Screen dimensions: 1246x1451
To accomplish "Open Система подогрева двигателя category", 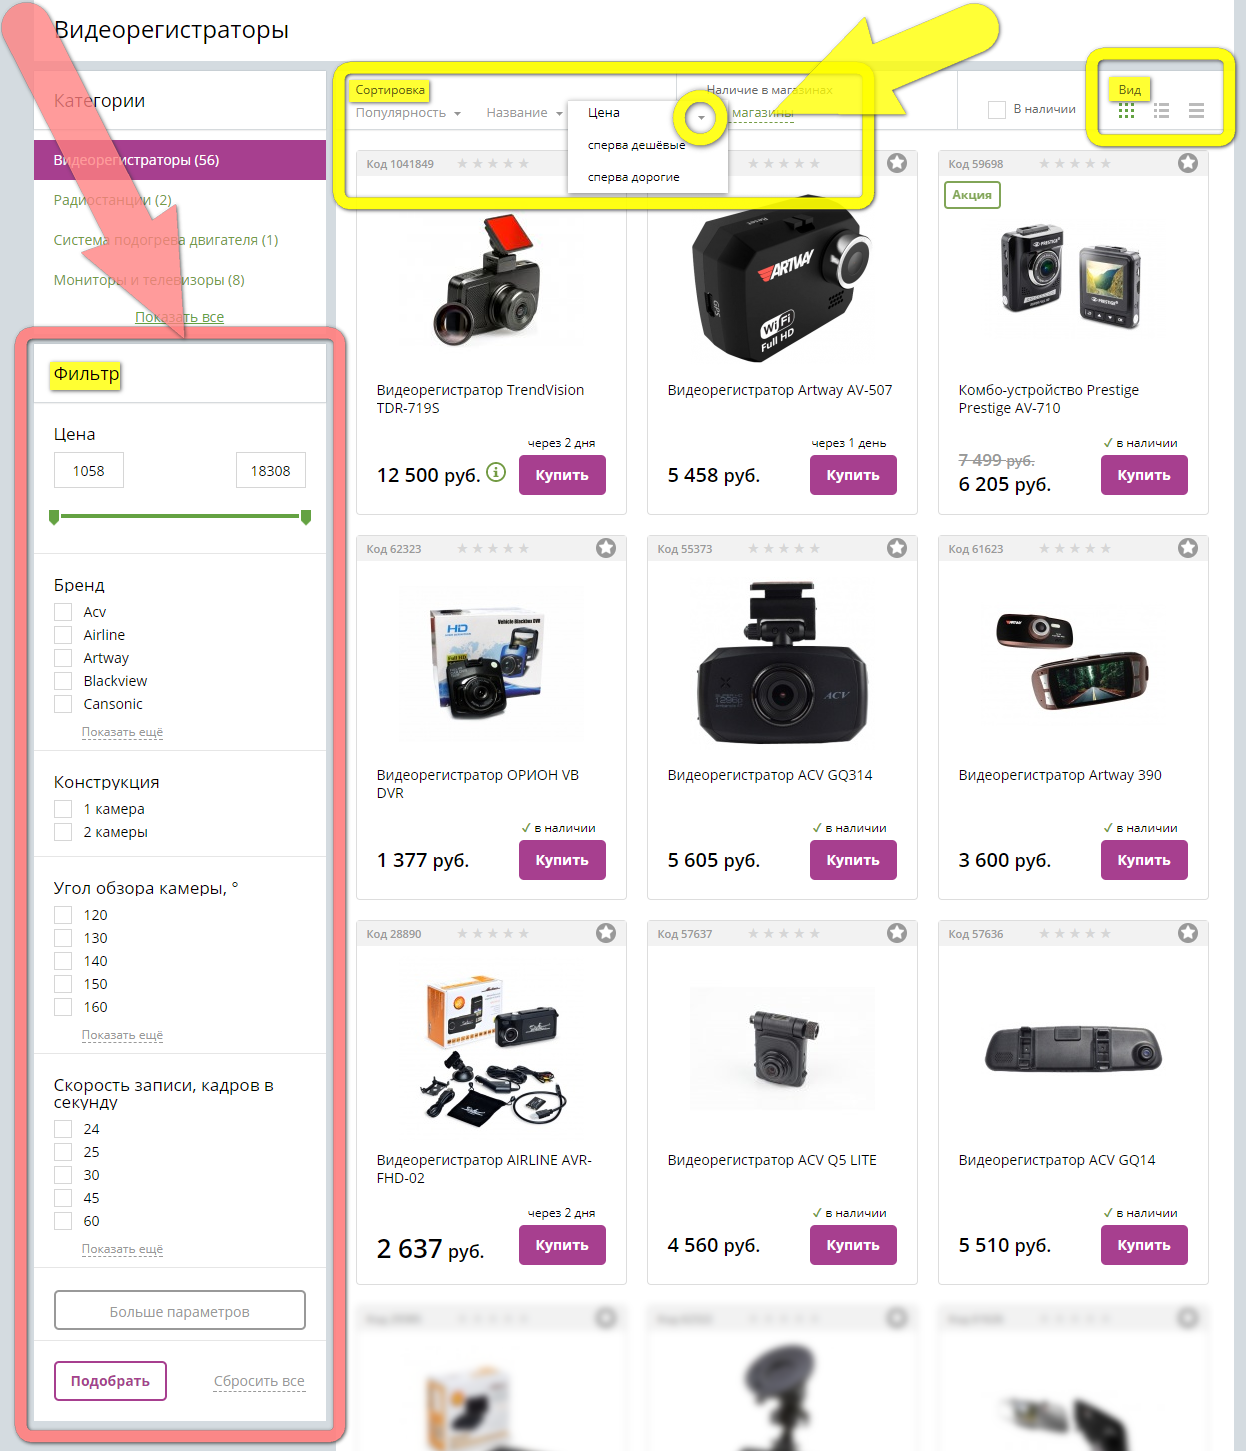I will (166, 240).
